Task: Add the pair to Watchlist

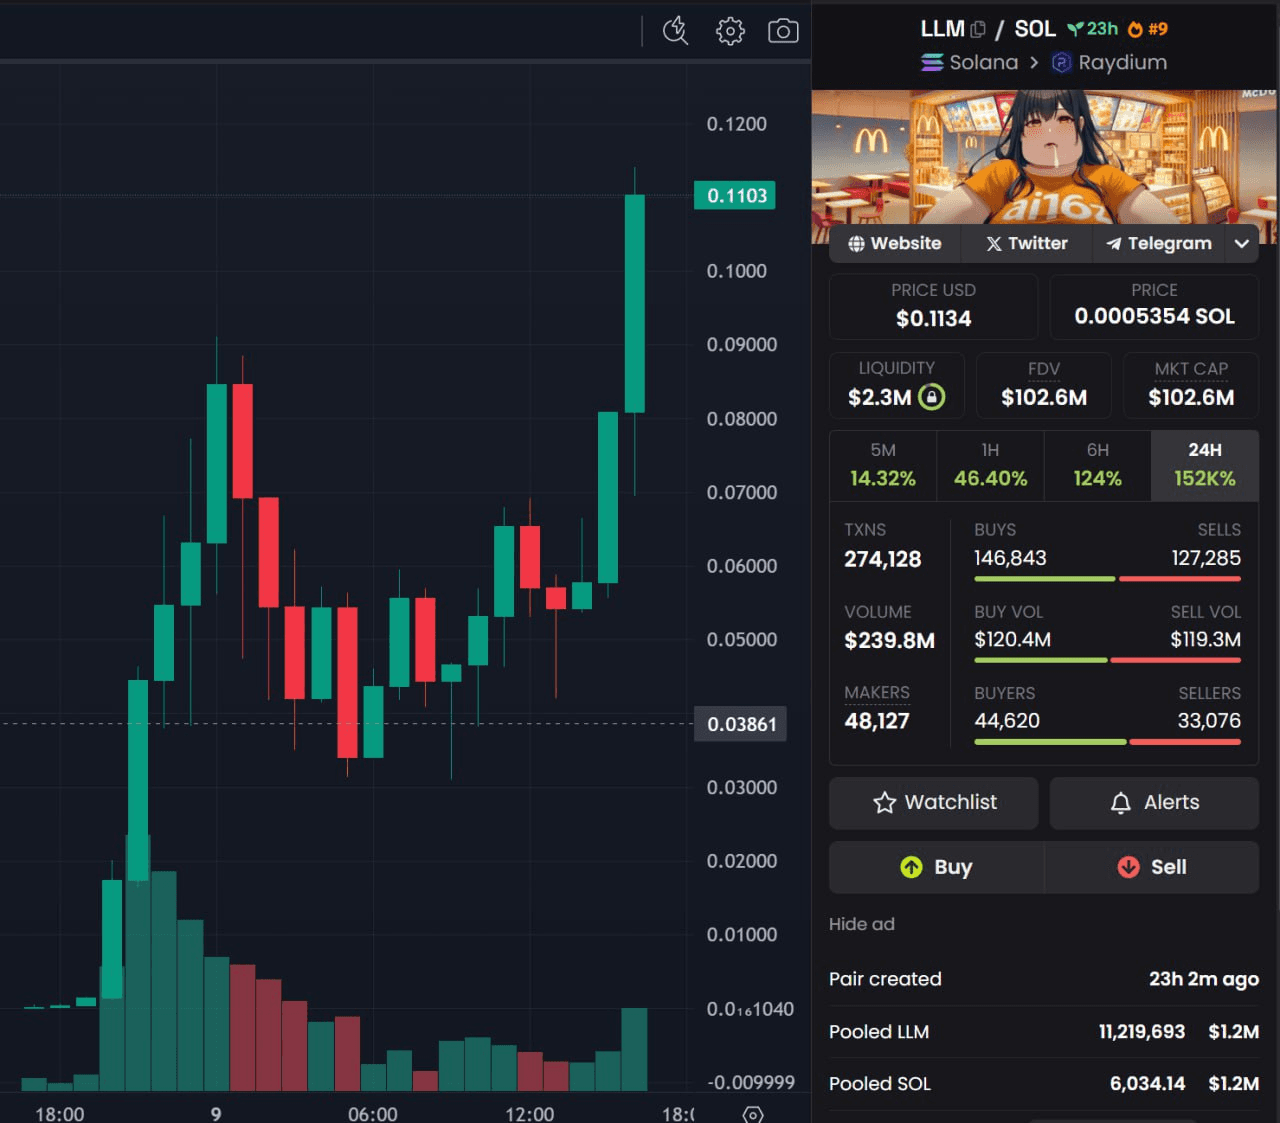Action: [x=934, y=802]
